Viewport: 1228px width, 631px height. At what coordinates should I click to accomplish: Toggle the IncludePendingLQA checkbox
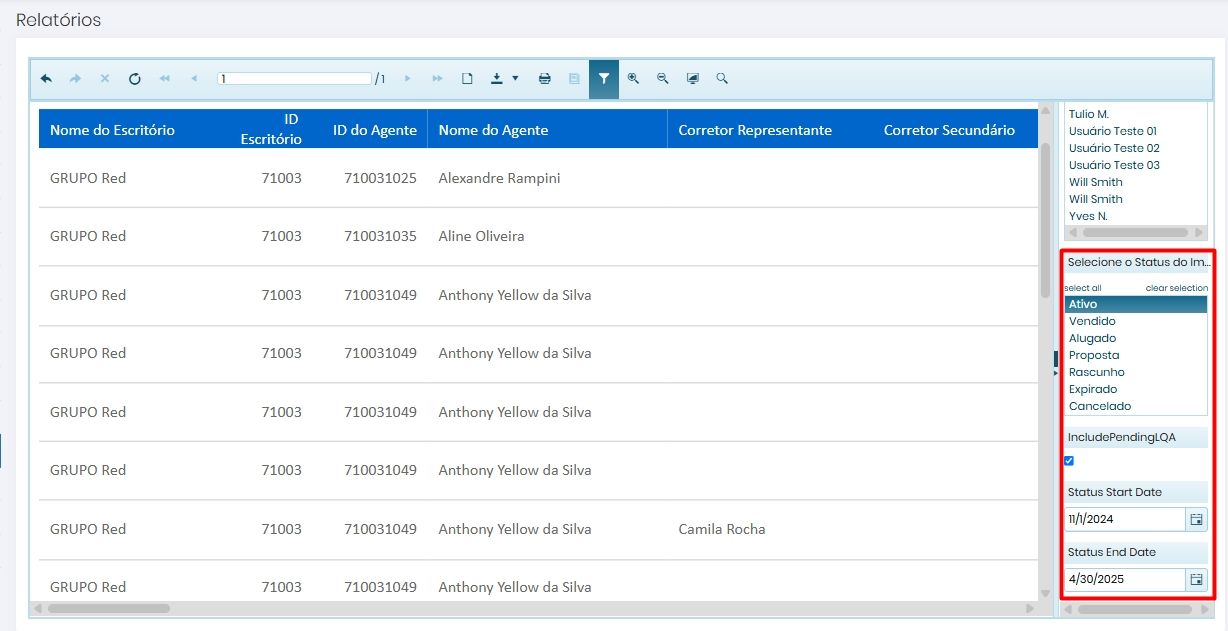(x=1069, y=461)
